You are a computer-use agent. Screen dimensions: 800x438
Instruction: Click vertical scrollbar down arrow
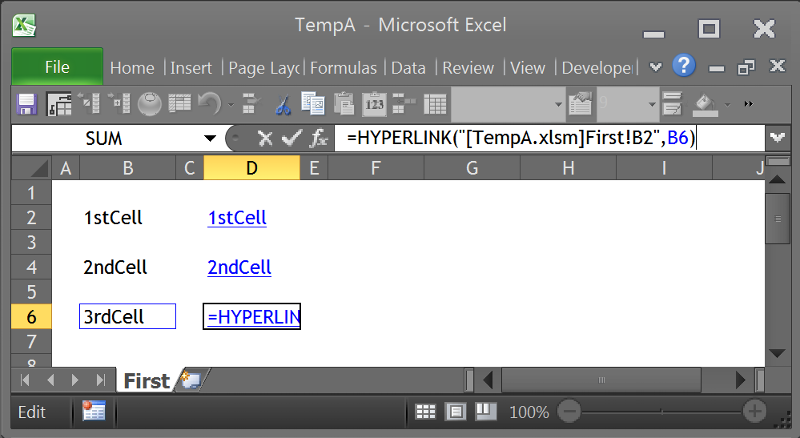tap(778, 353)
